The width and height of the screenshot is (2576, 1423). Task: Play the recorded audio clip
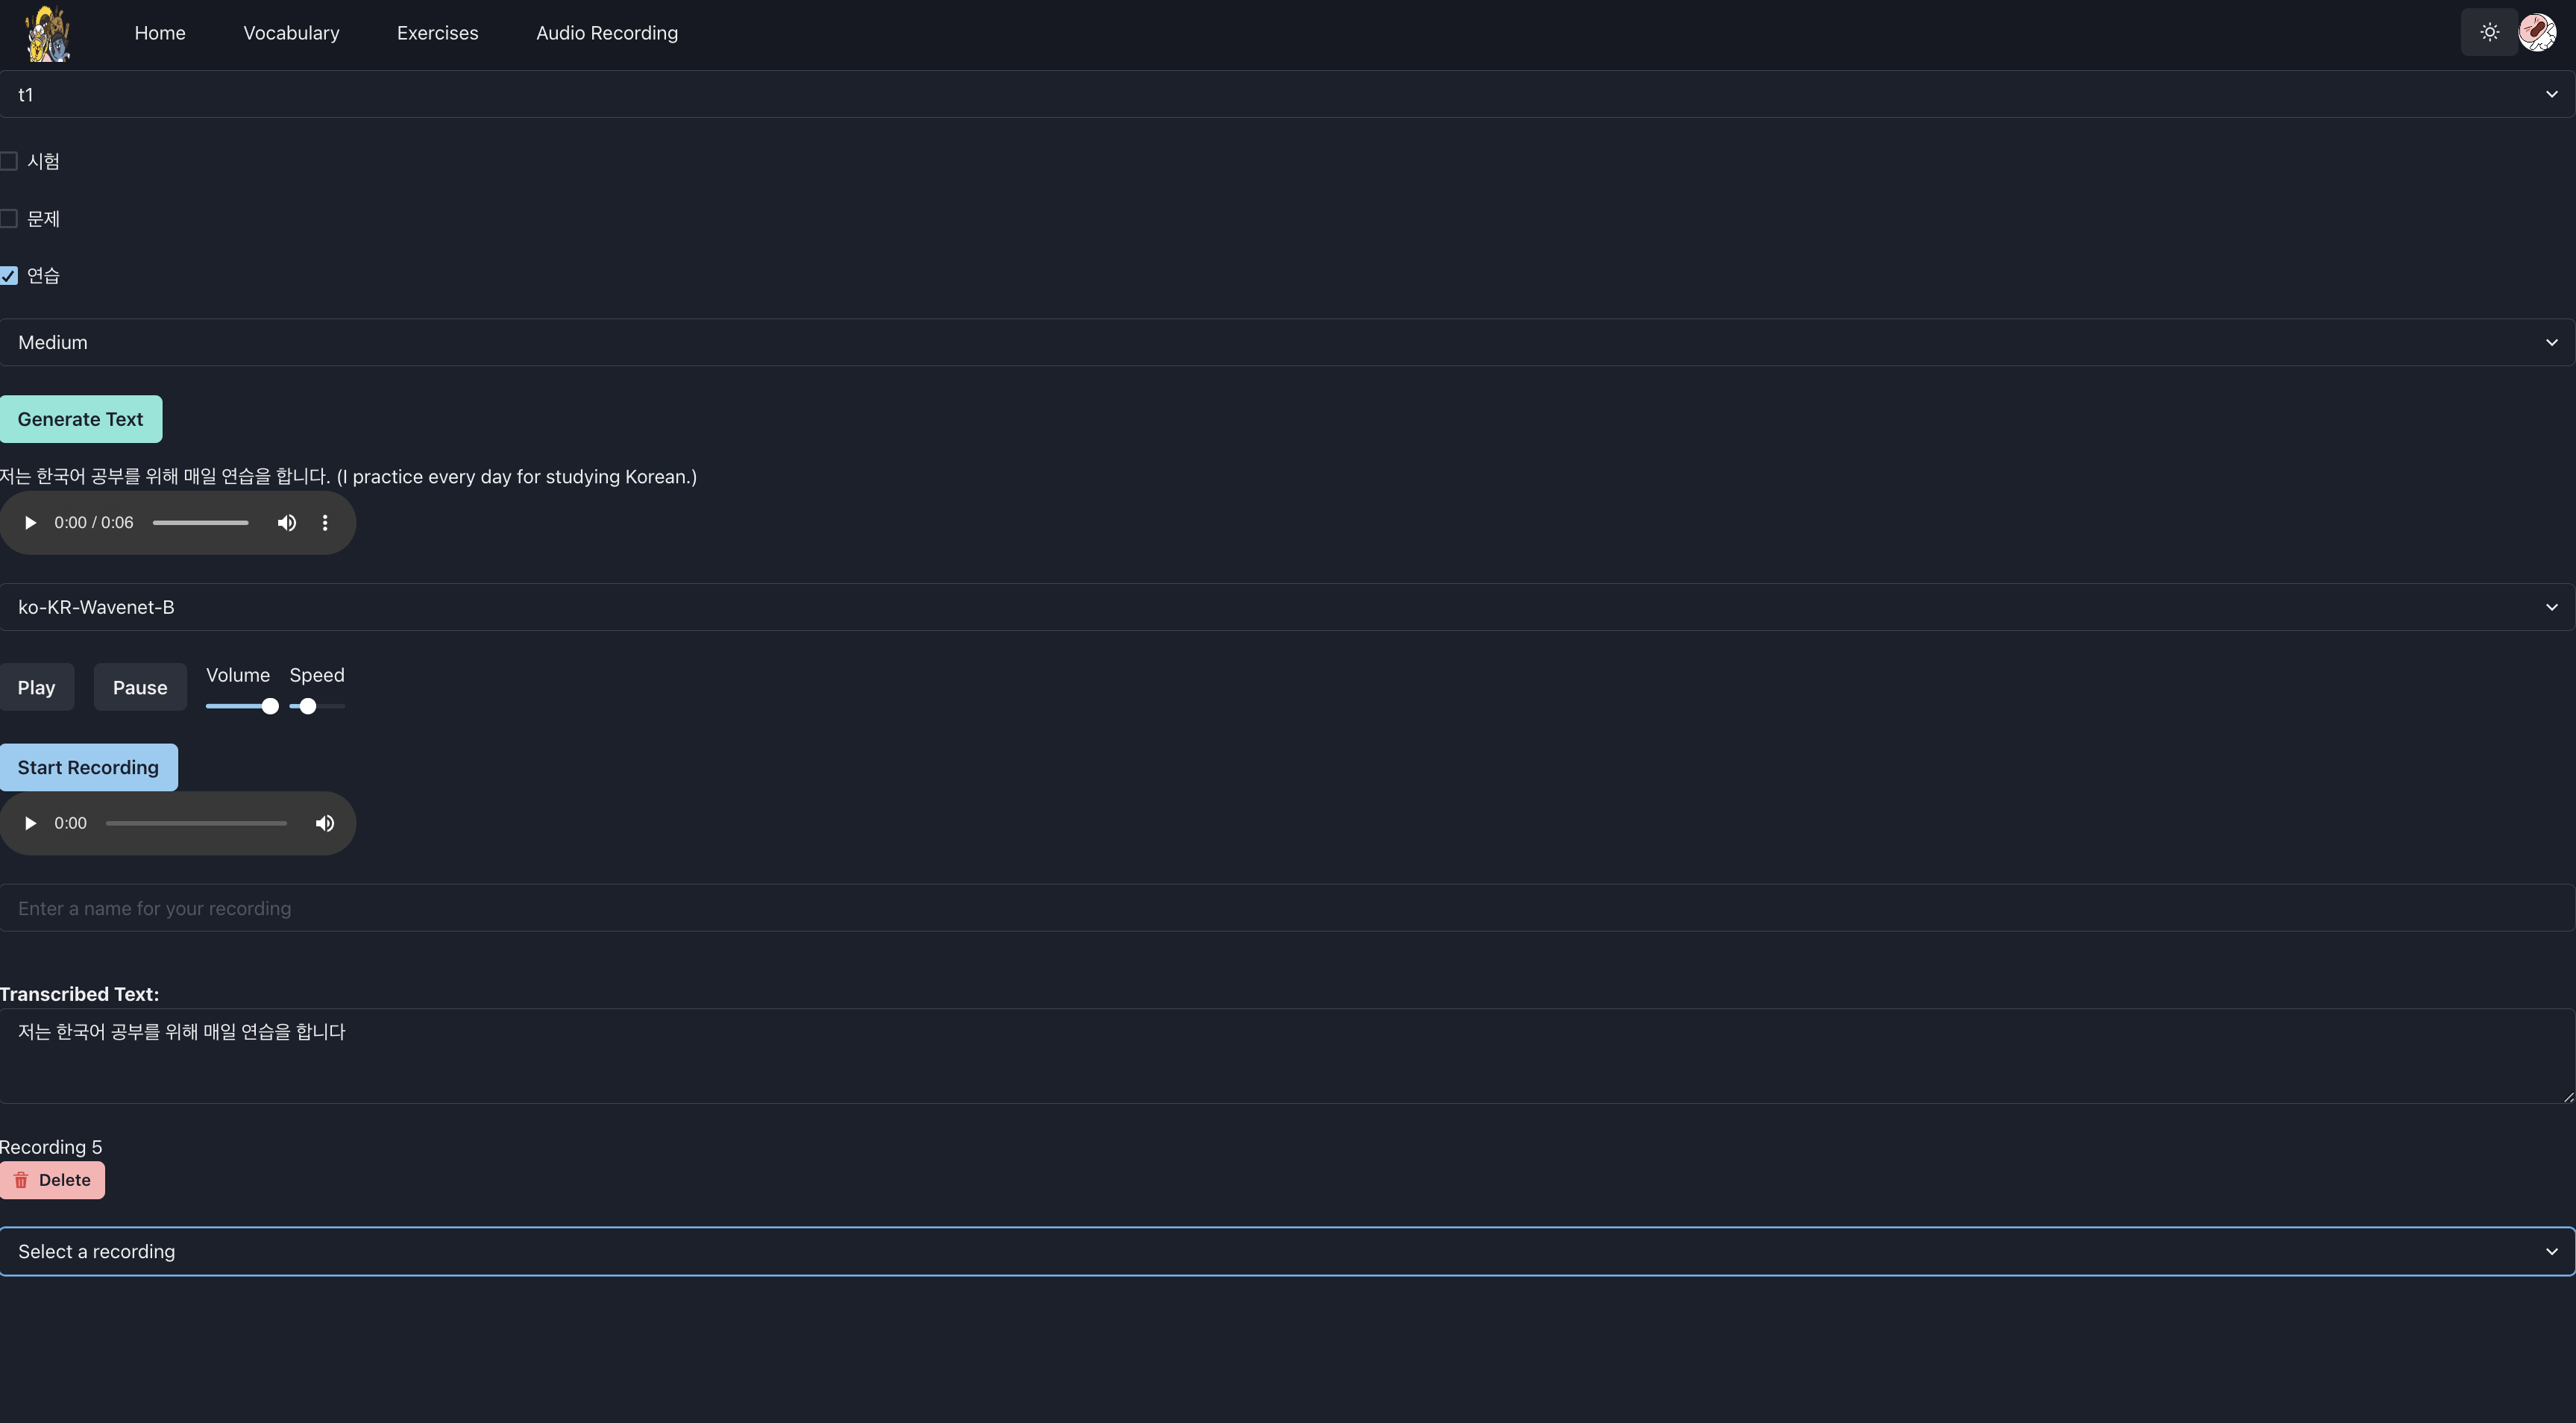30,823
